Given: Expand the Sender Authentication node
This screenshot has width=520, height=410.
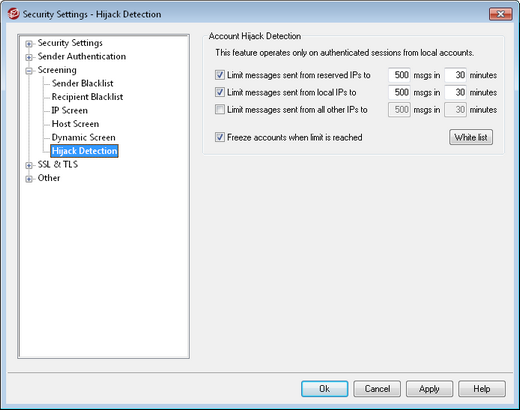Looking at the screenshot, I should coord(29,57).
